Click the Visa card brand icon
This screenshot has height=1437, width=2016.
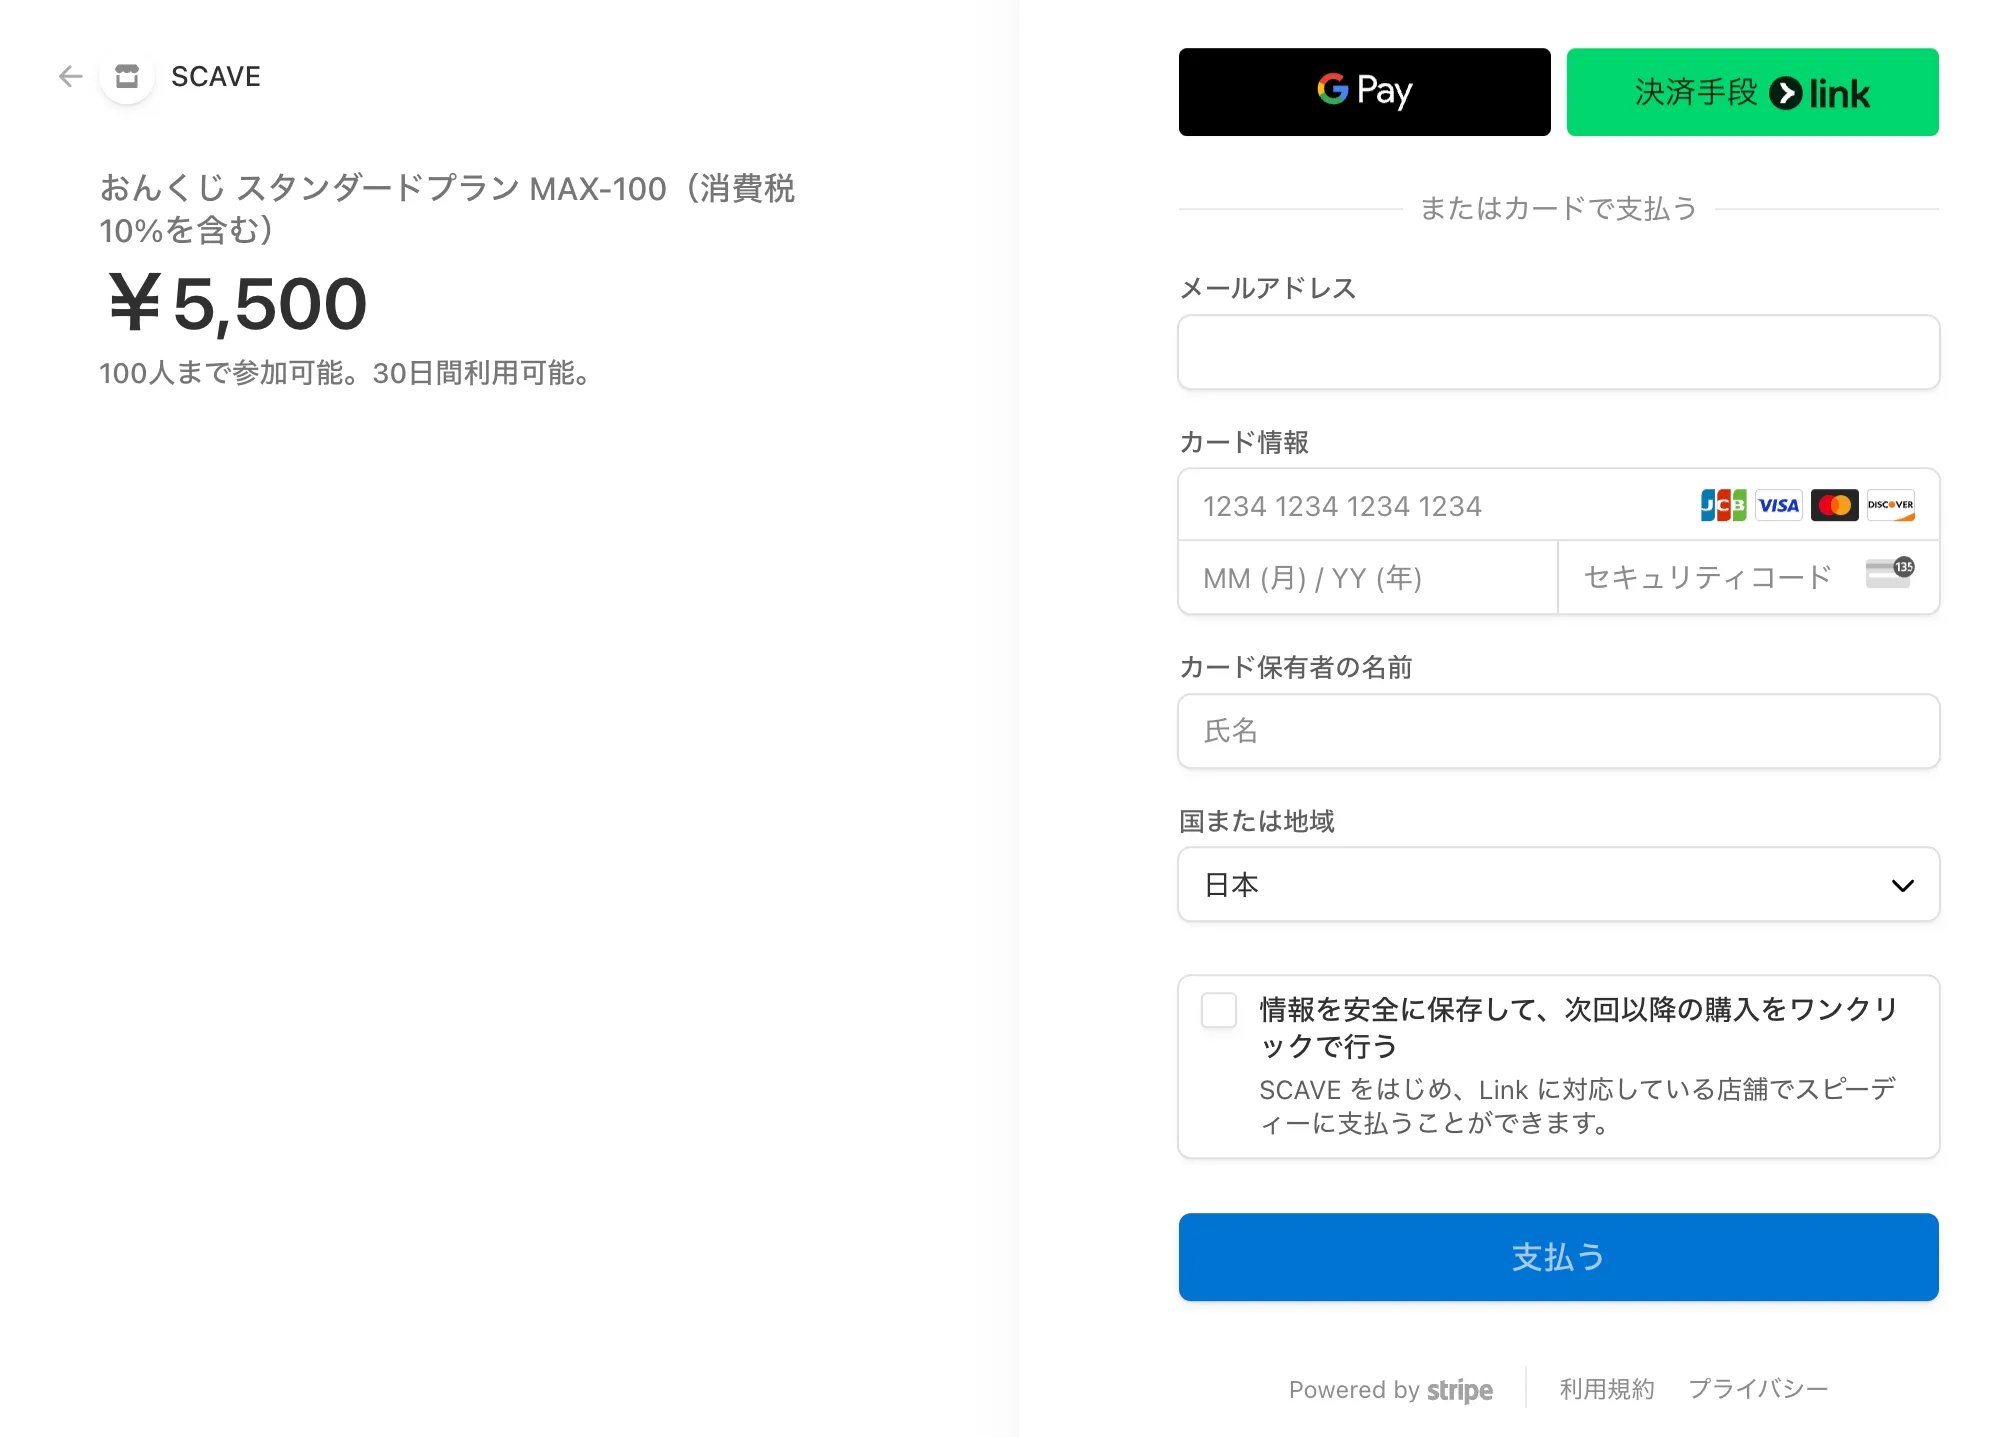[x=1778, y=505]
